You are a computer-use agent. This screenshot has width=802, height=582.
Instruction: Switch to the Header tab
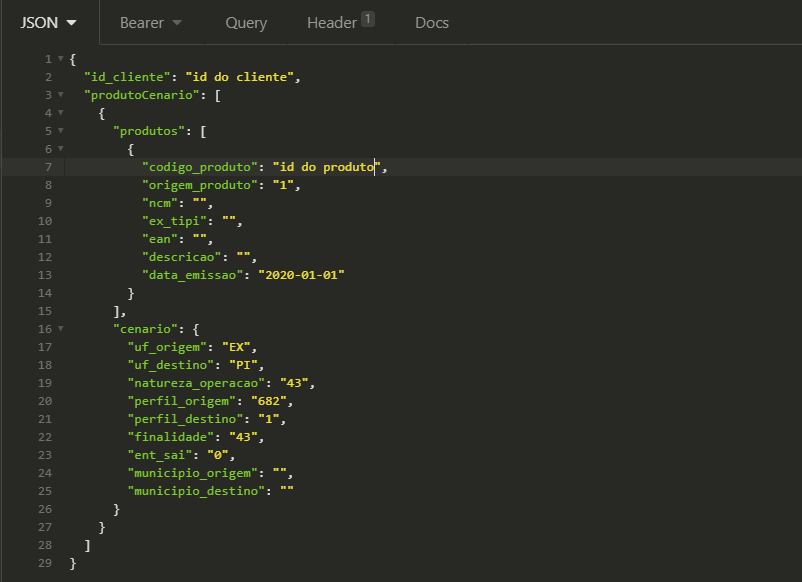coord(341,23)
